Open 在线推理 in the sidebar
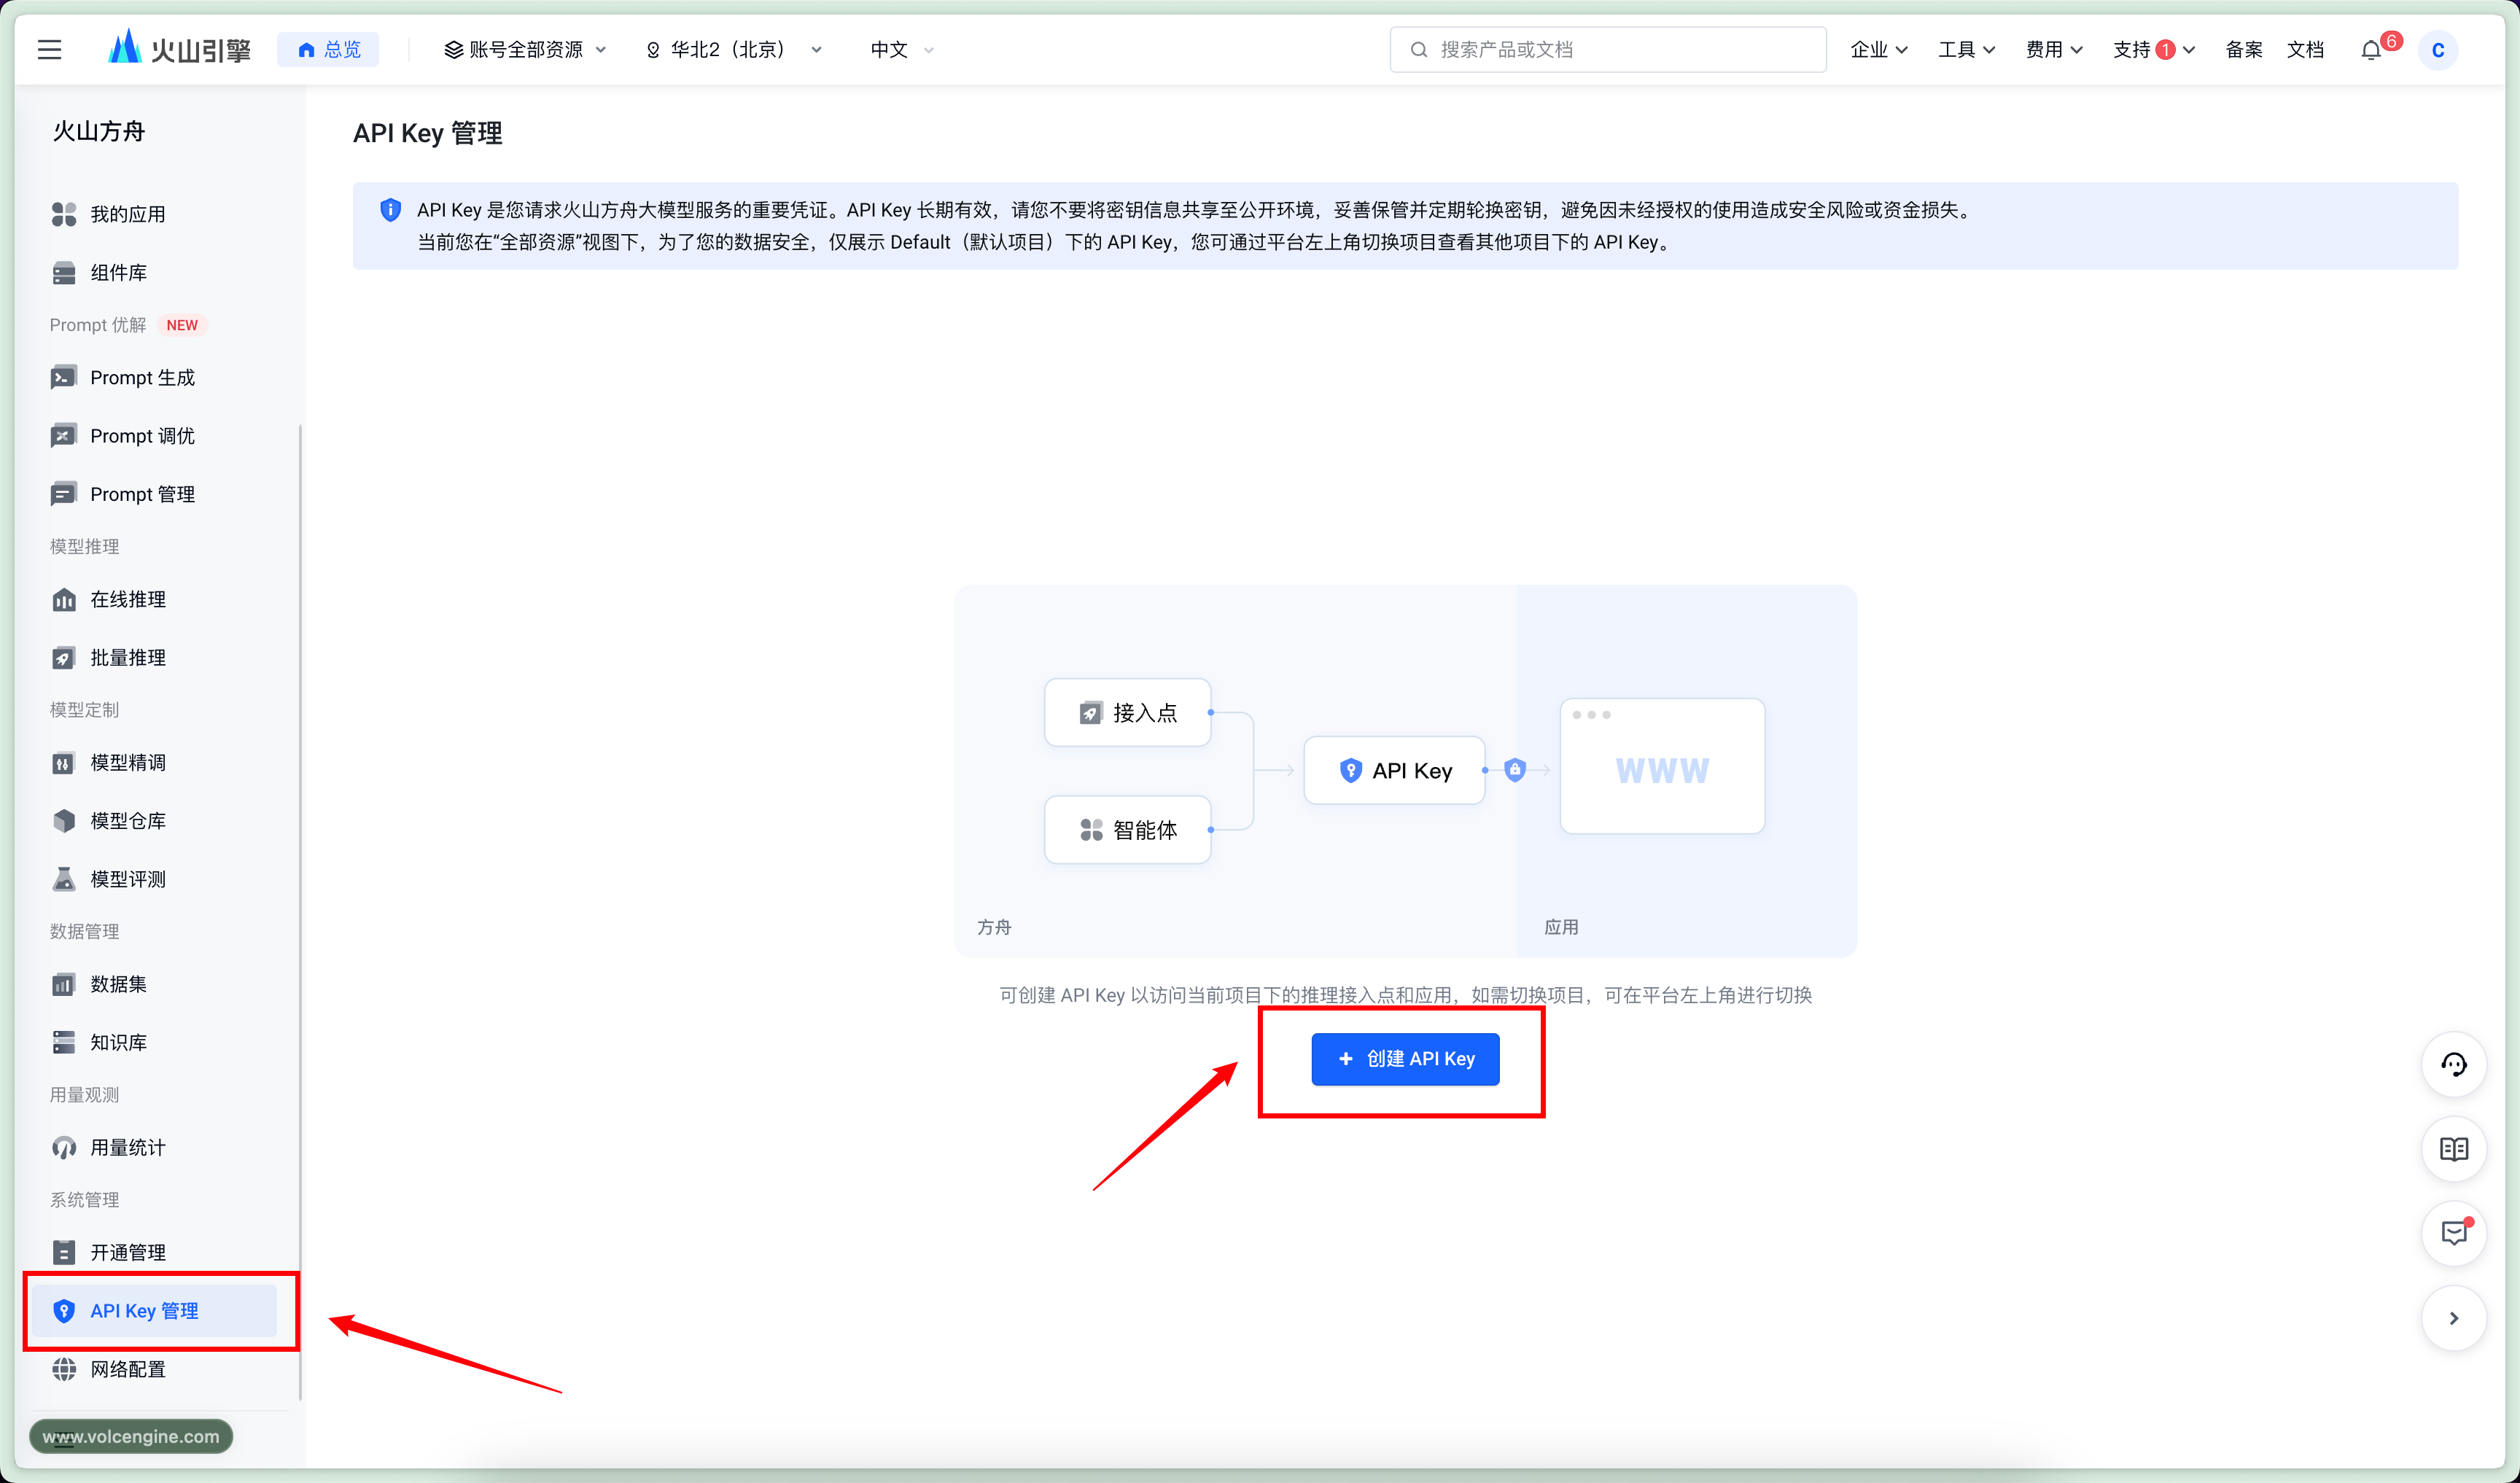Viewport: 2520px width, 1483px height. click(128, 599)
